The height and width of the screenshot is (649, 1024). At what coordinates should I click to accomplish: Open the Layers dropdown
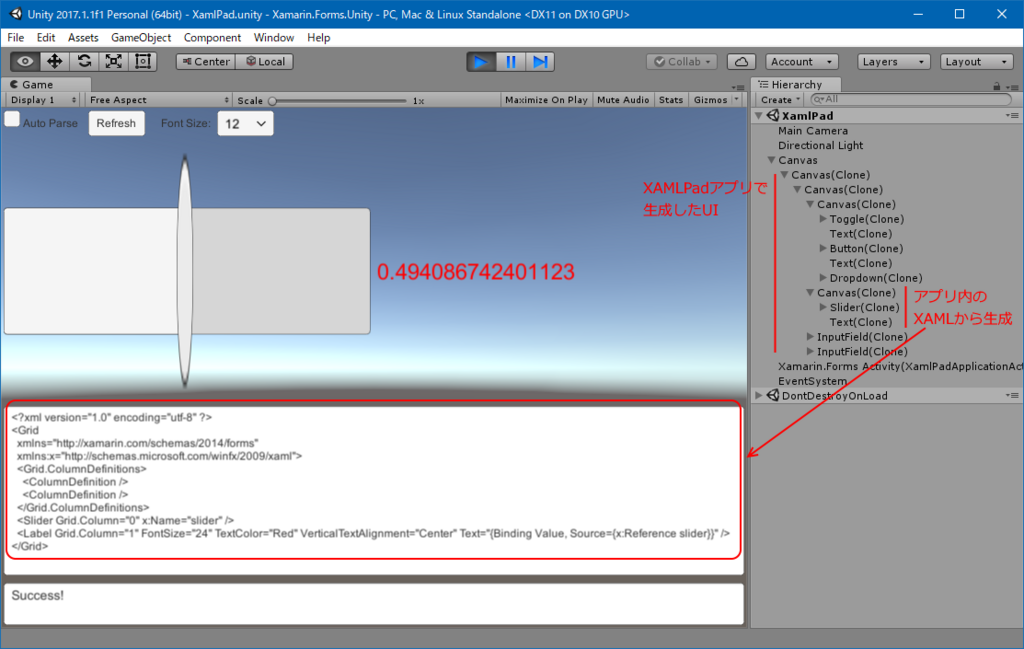(x=893, y=62)
